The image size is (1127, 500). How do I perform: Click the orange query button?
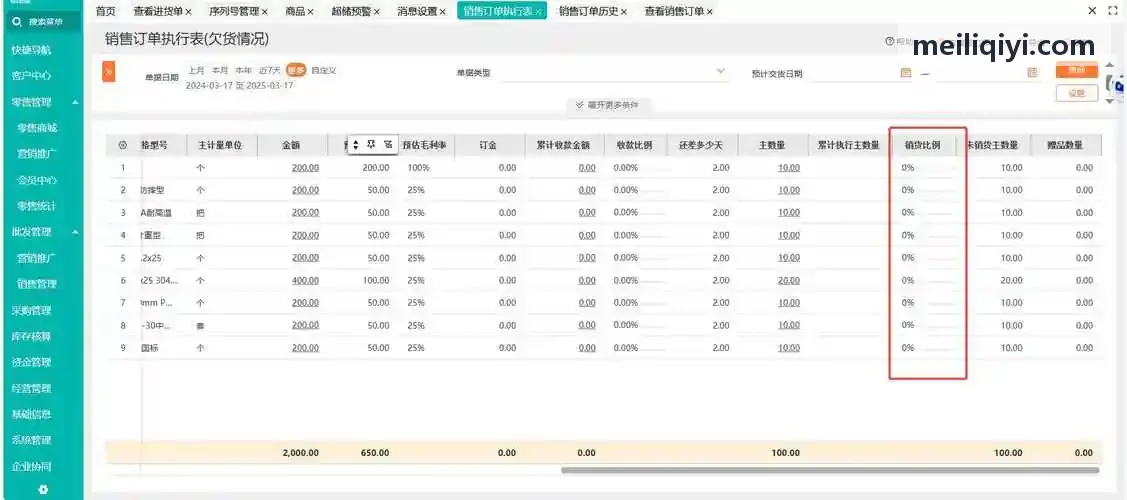(1077, 70)
